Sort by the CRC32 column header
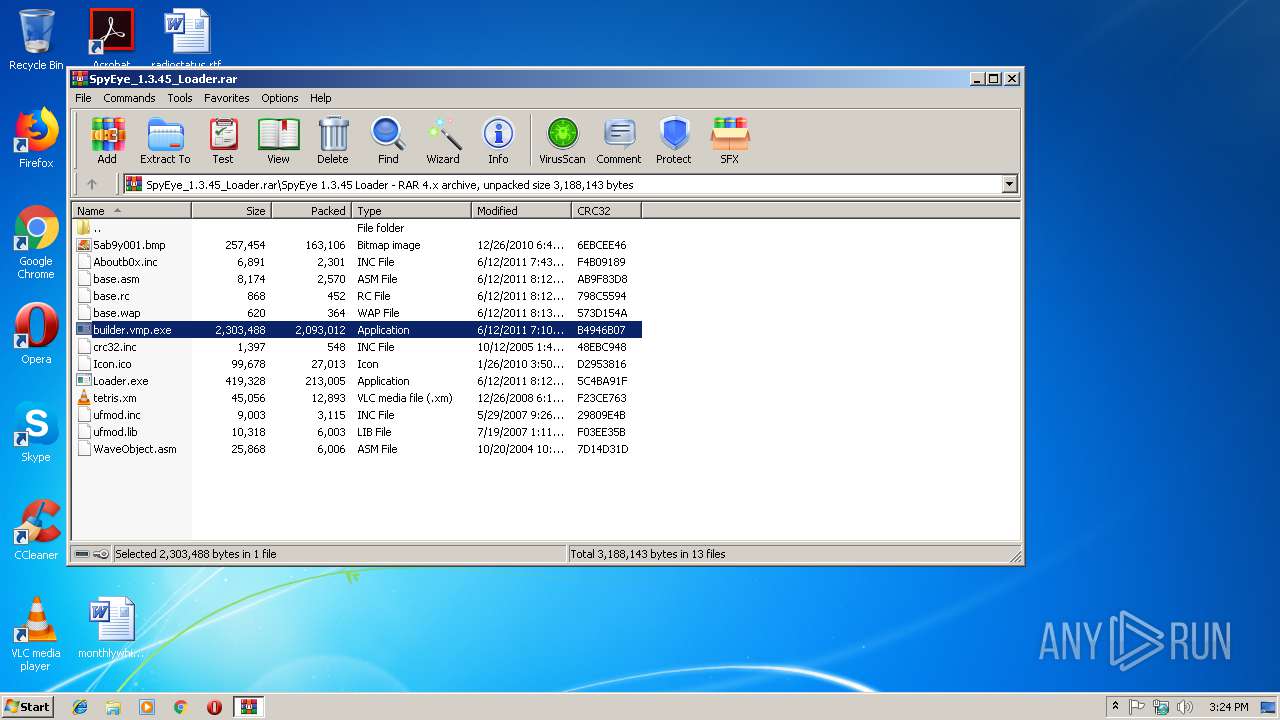 (x=606, y=211)
